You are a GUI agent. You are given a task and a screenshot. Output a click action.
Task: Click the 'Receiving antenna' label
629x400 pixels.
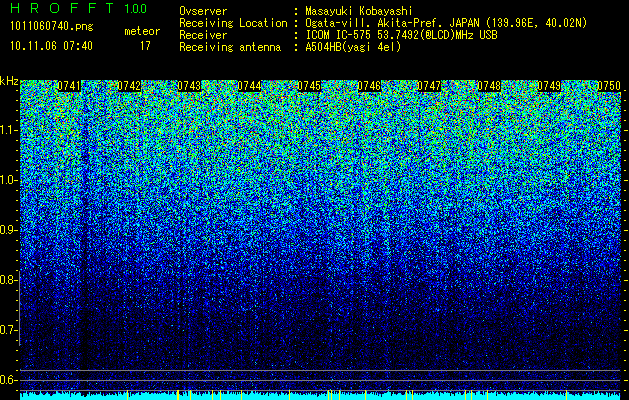[x=230, y=47]
